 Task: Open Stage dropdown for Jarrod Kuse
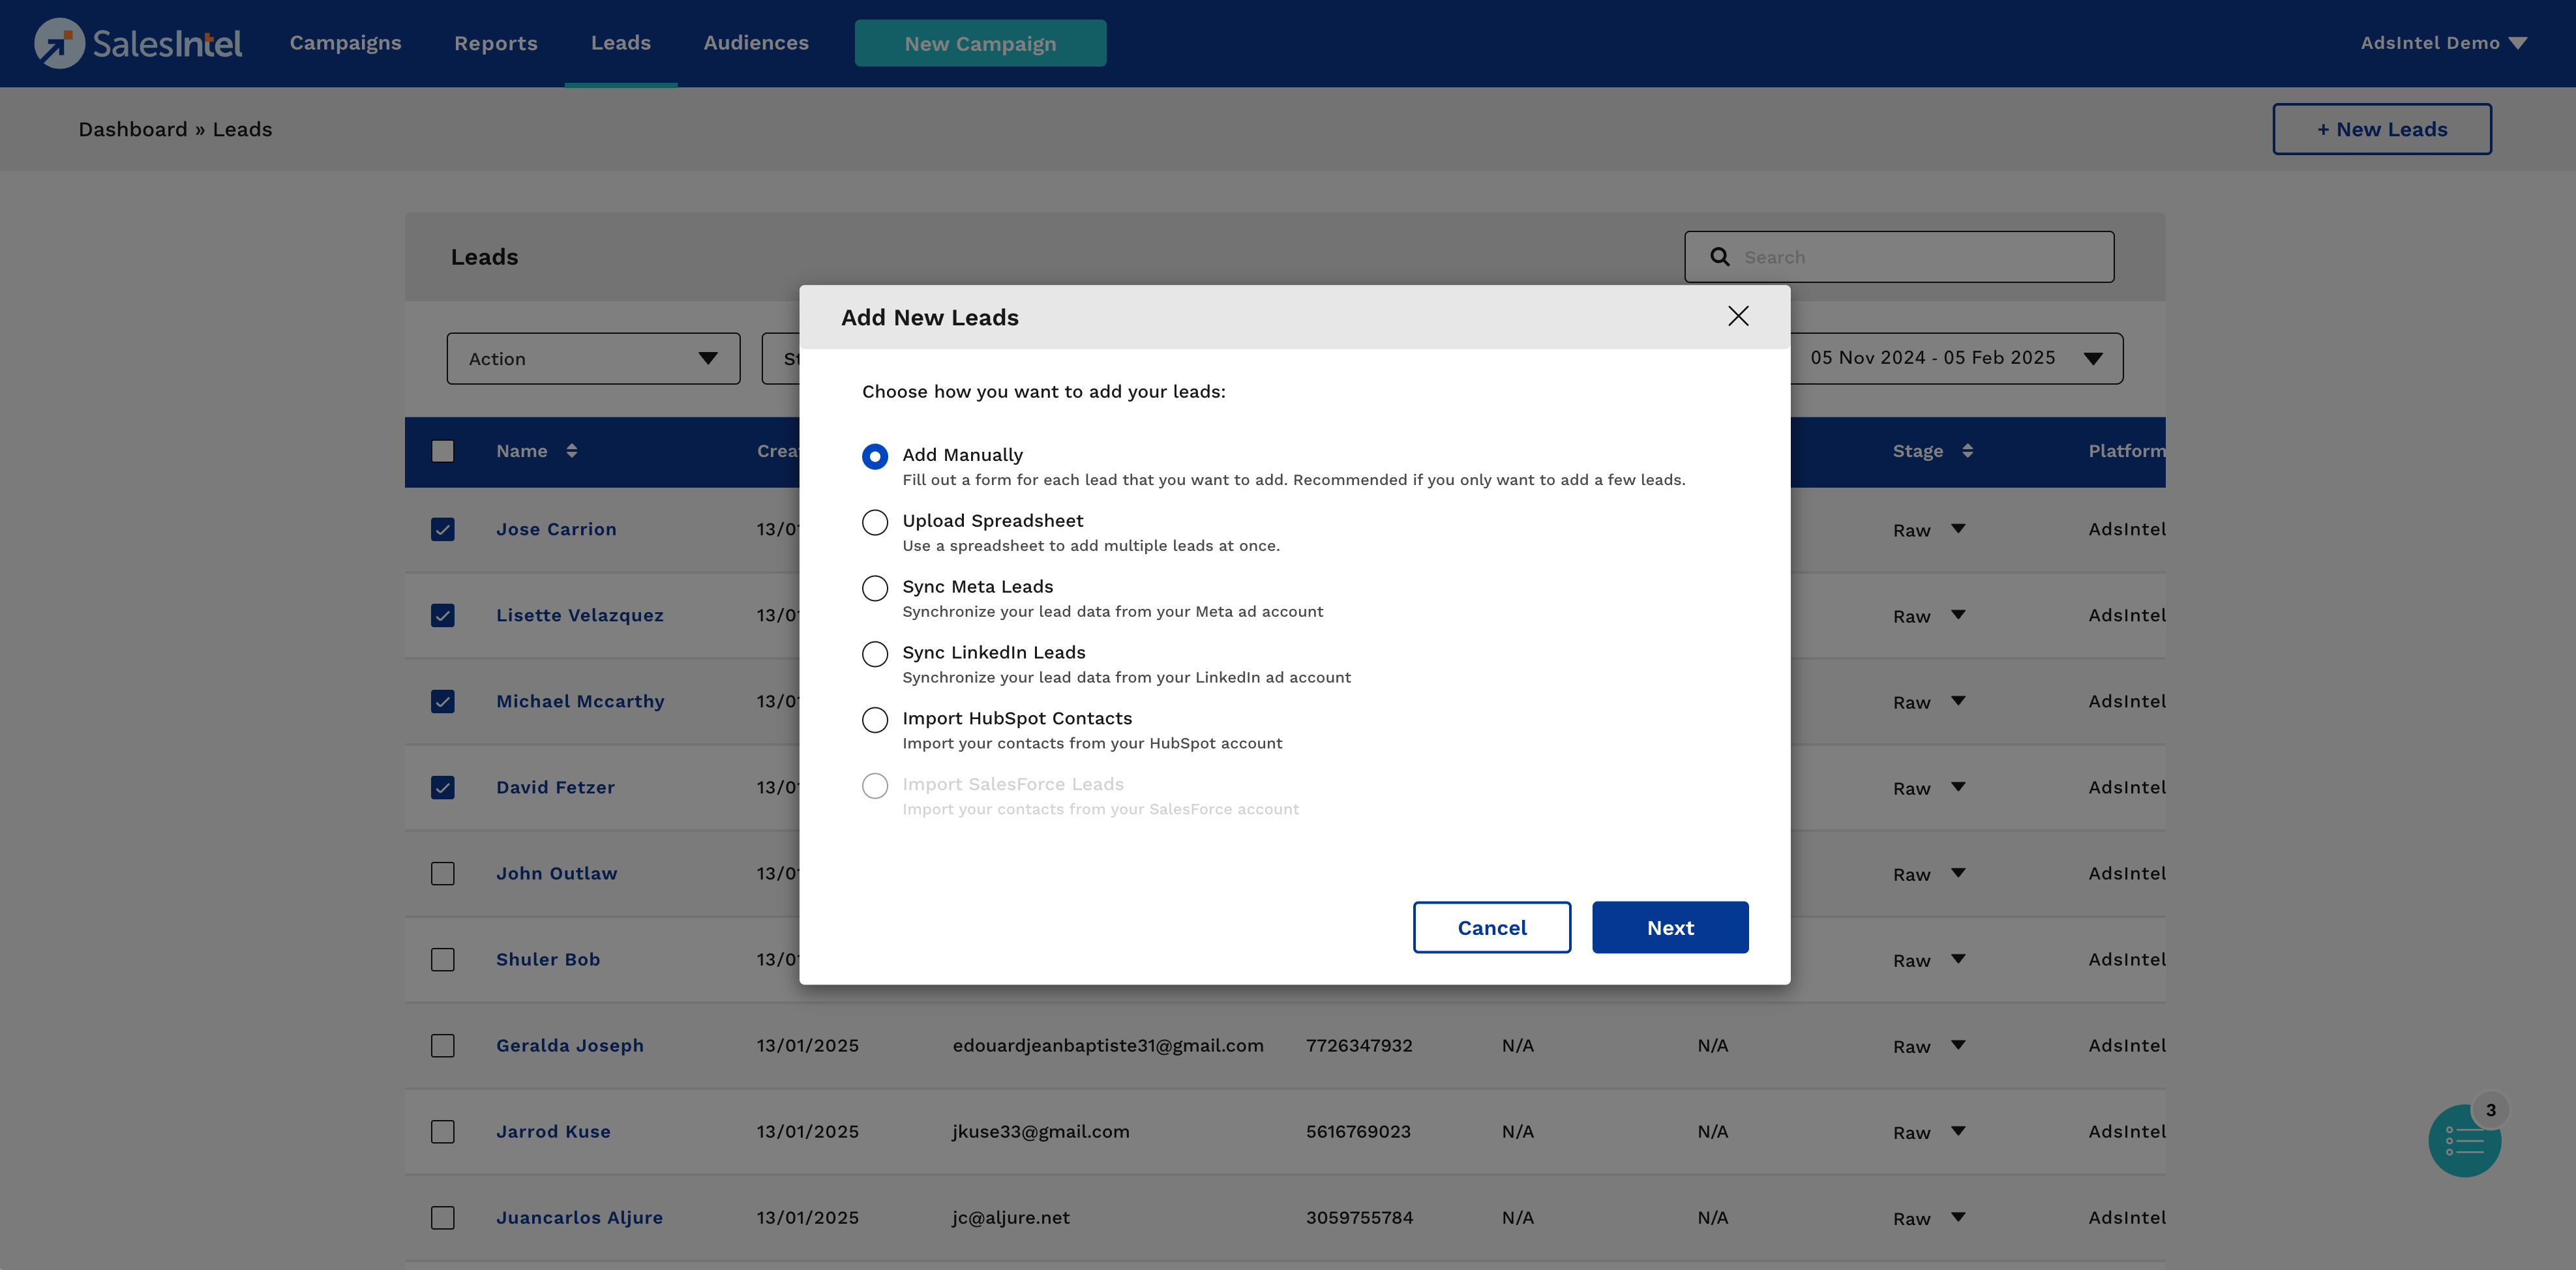(1958, 1131)
